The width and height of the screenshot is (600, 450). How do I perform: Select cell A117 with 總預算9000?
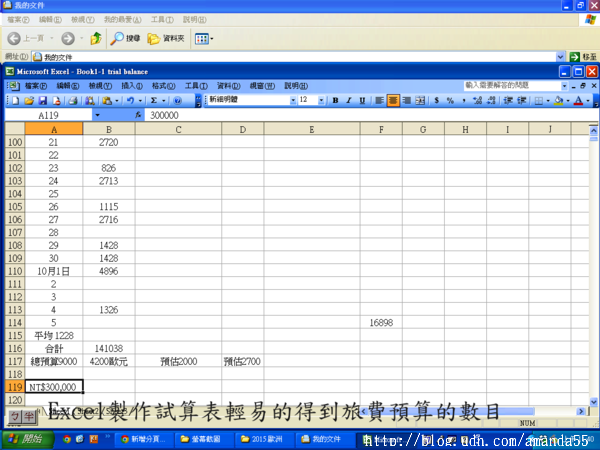pyautogui.click(x=54, y=361)
